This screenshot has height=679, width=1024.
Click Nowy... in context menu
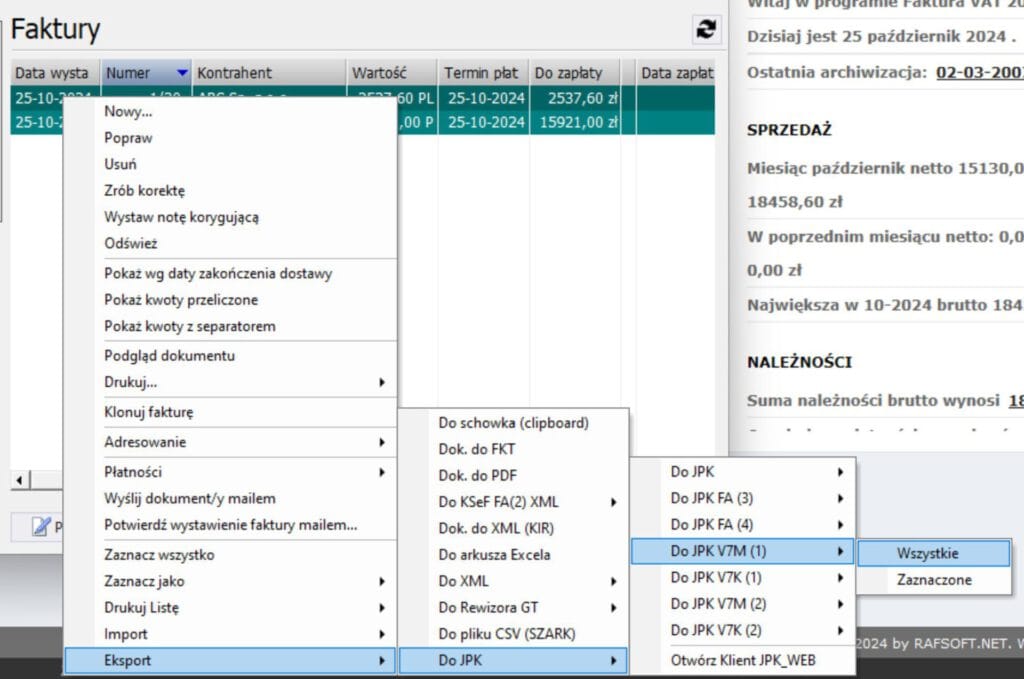(128, 112)
